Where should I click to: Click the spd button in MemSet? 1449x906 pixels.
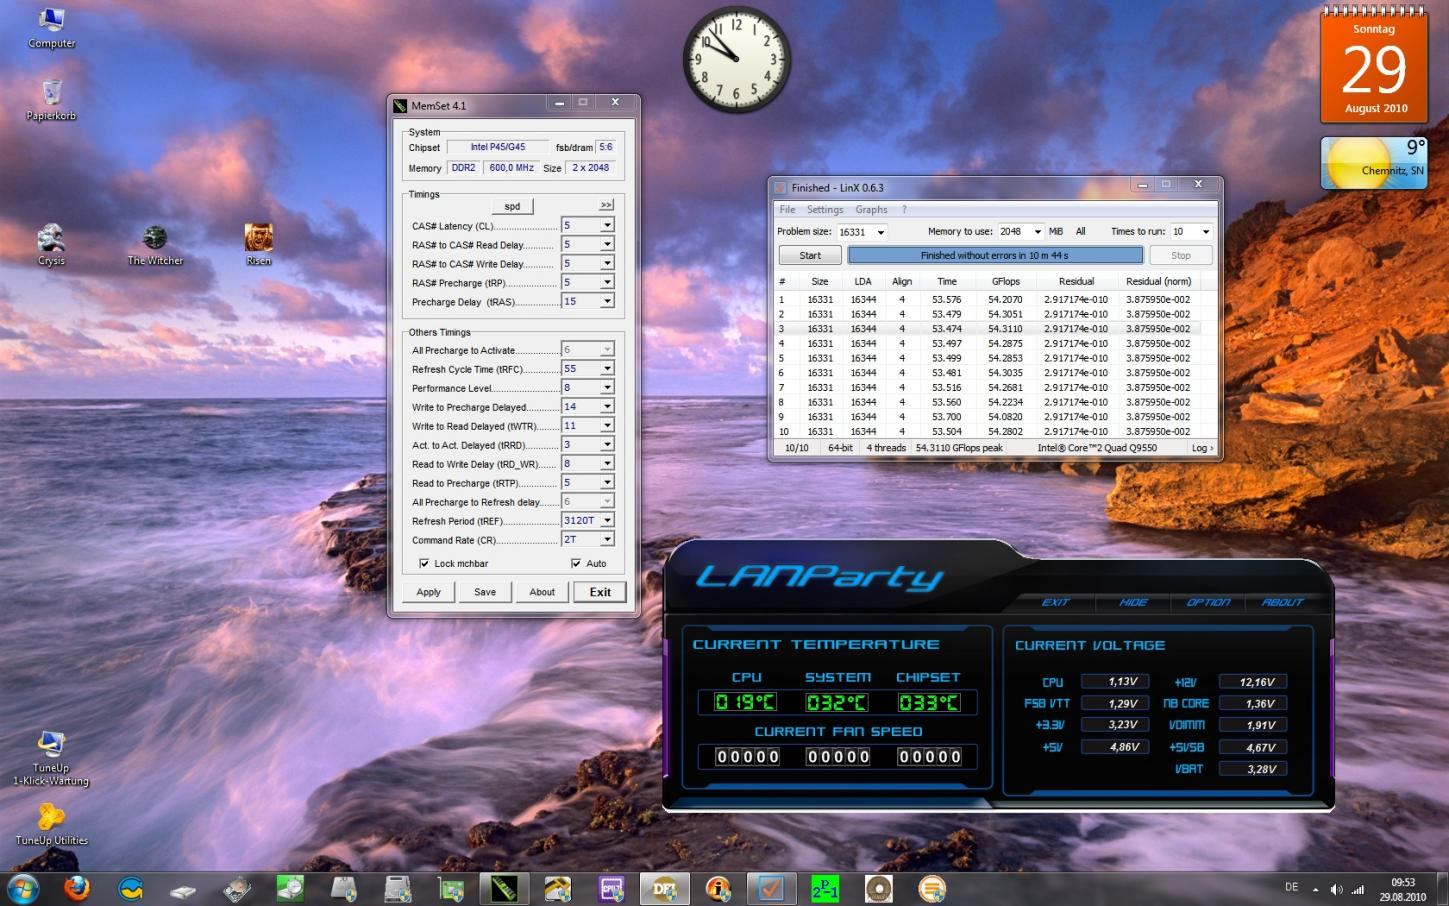(x=512, y=206)
